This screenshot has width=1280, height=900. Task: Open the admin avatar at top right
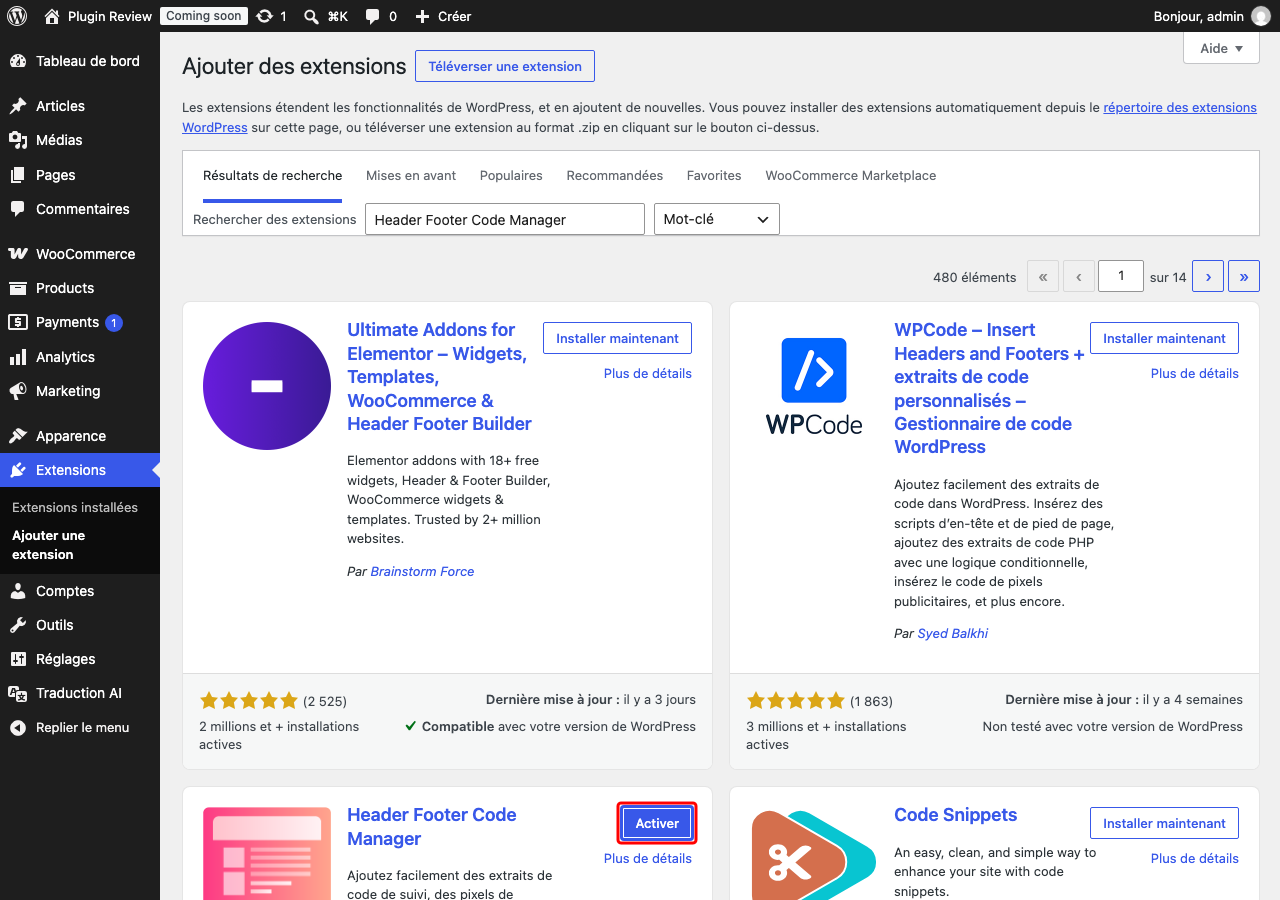[1260, 16]
